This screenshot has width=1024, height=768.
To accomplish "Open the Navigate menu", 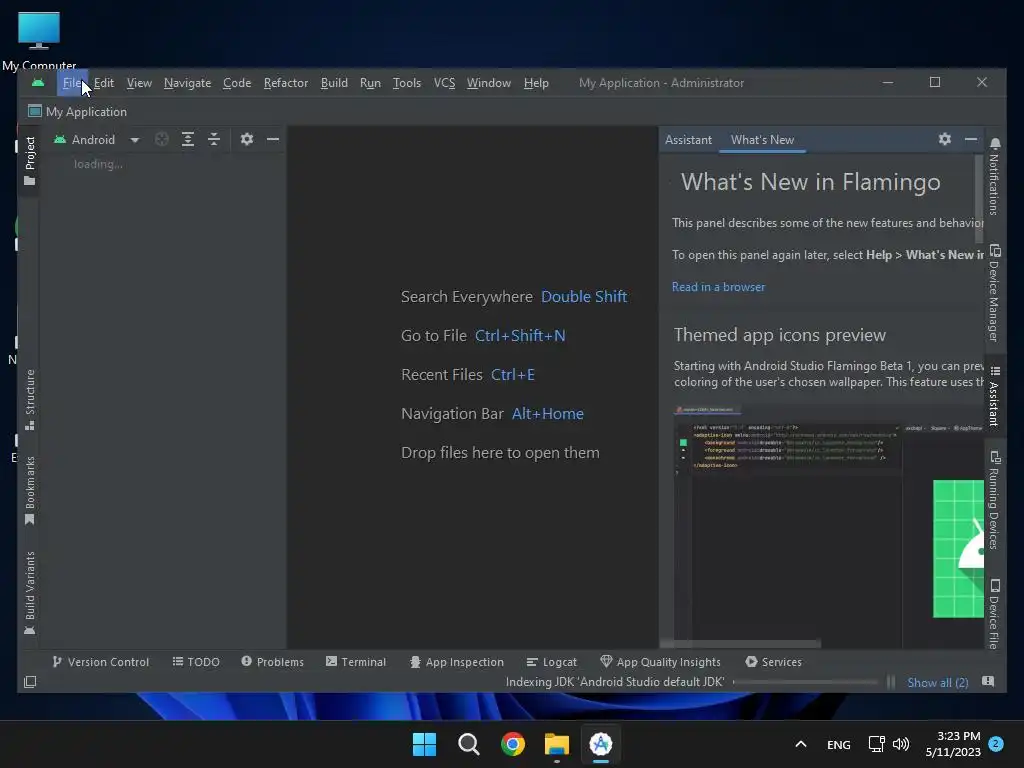I will tap(187, 83).
